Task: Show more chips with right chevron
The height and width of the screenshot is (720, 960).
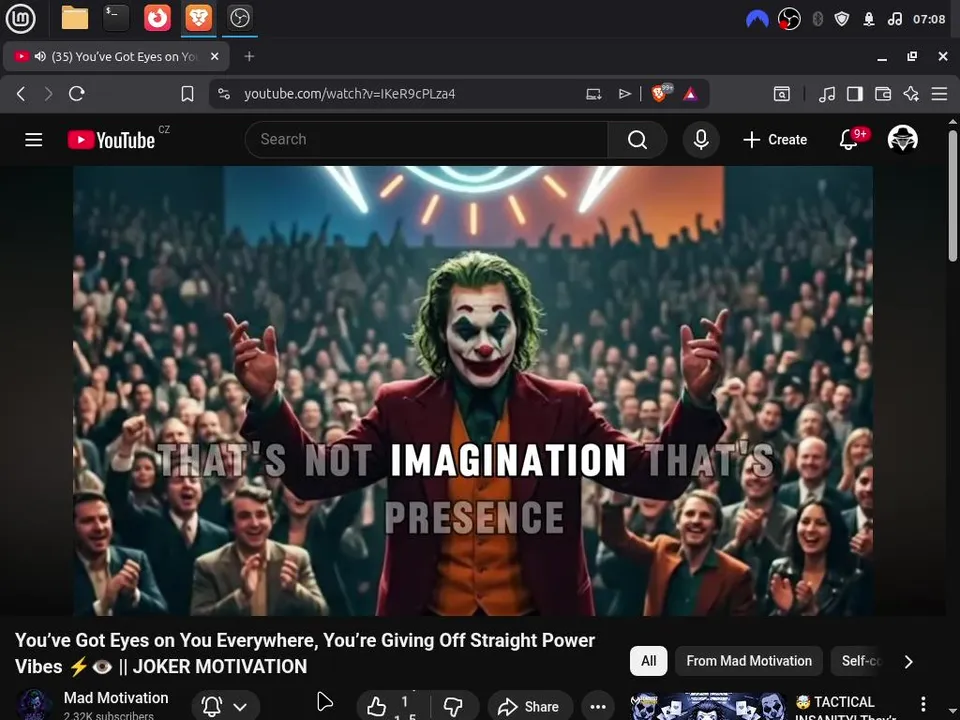Action: (909, 662)
